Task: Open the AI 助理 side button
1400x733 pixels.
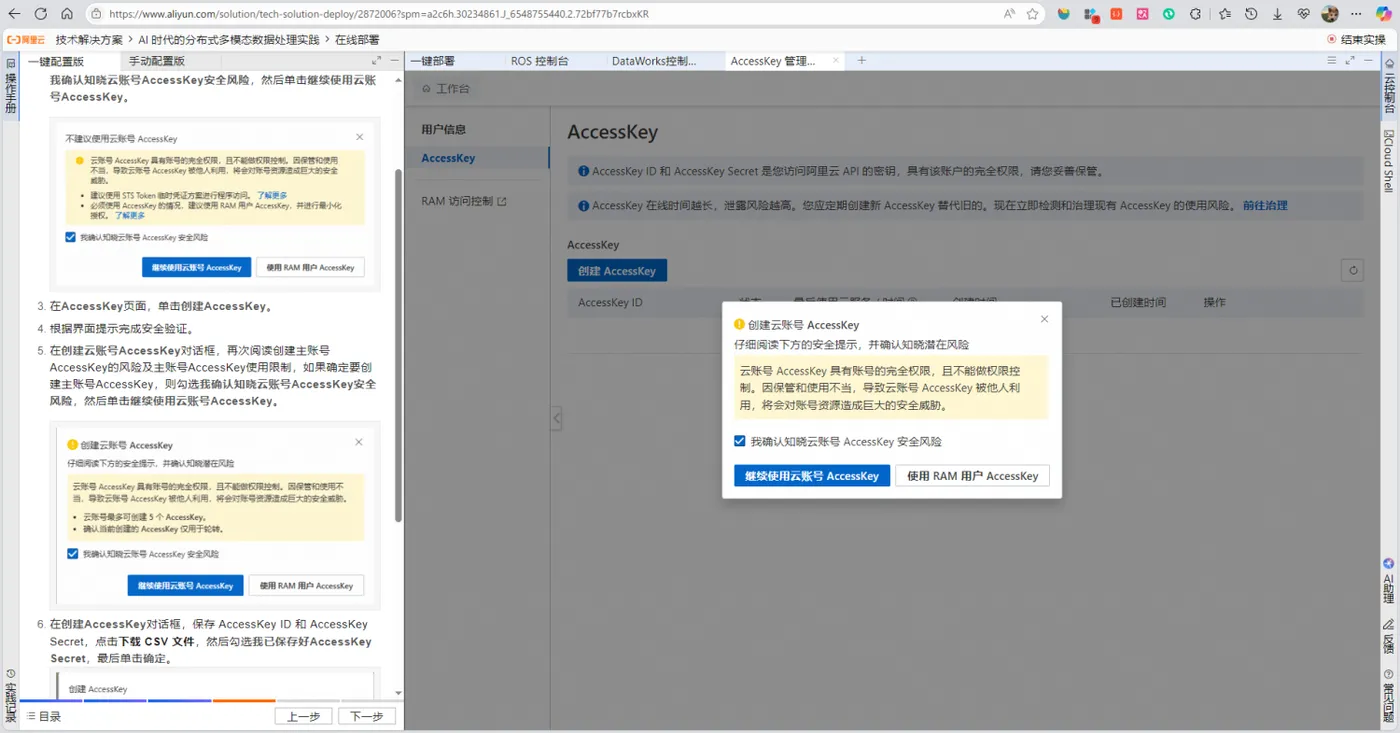Action: click(1389, 582)
